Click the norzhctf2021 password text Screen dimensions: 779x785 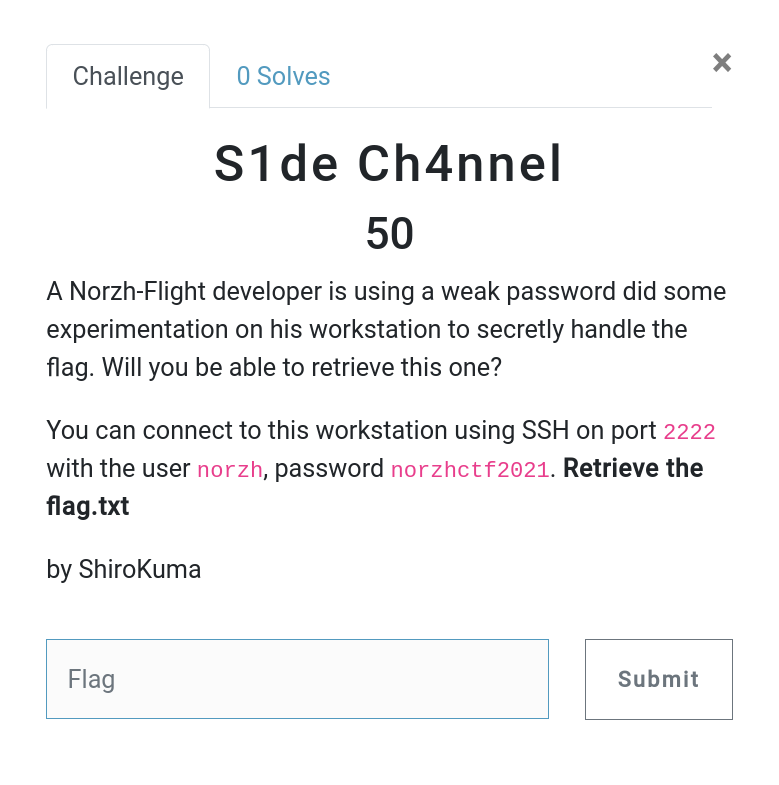tap(469, 469)
